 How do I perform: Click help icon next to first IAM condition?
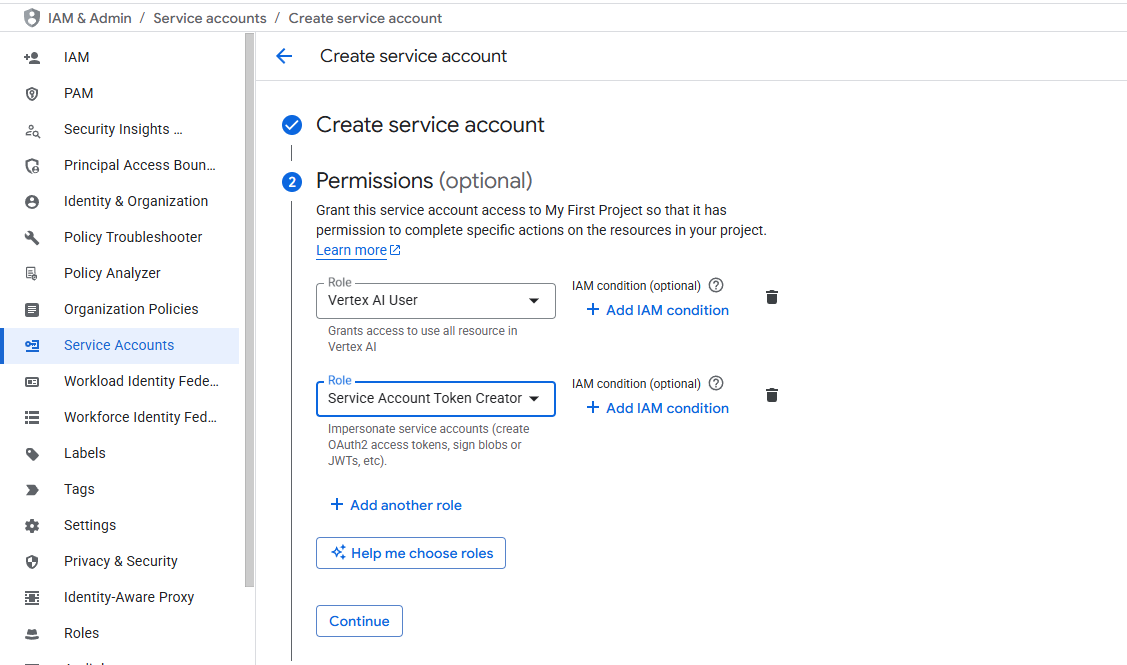click(715, 285)
